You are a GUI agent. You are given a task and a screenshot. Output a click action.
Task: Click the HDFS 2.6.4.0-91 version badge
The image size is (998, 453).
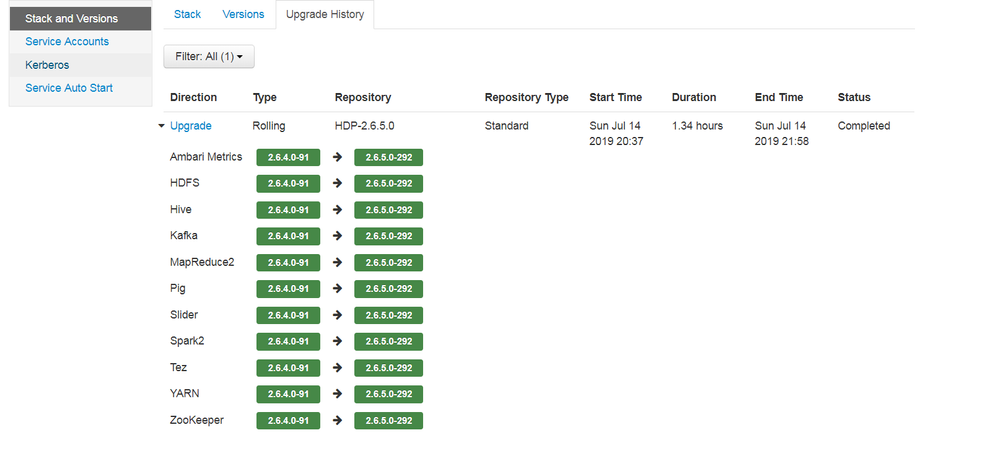288,184
